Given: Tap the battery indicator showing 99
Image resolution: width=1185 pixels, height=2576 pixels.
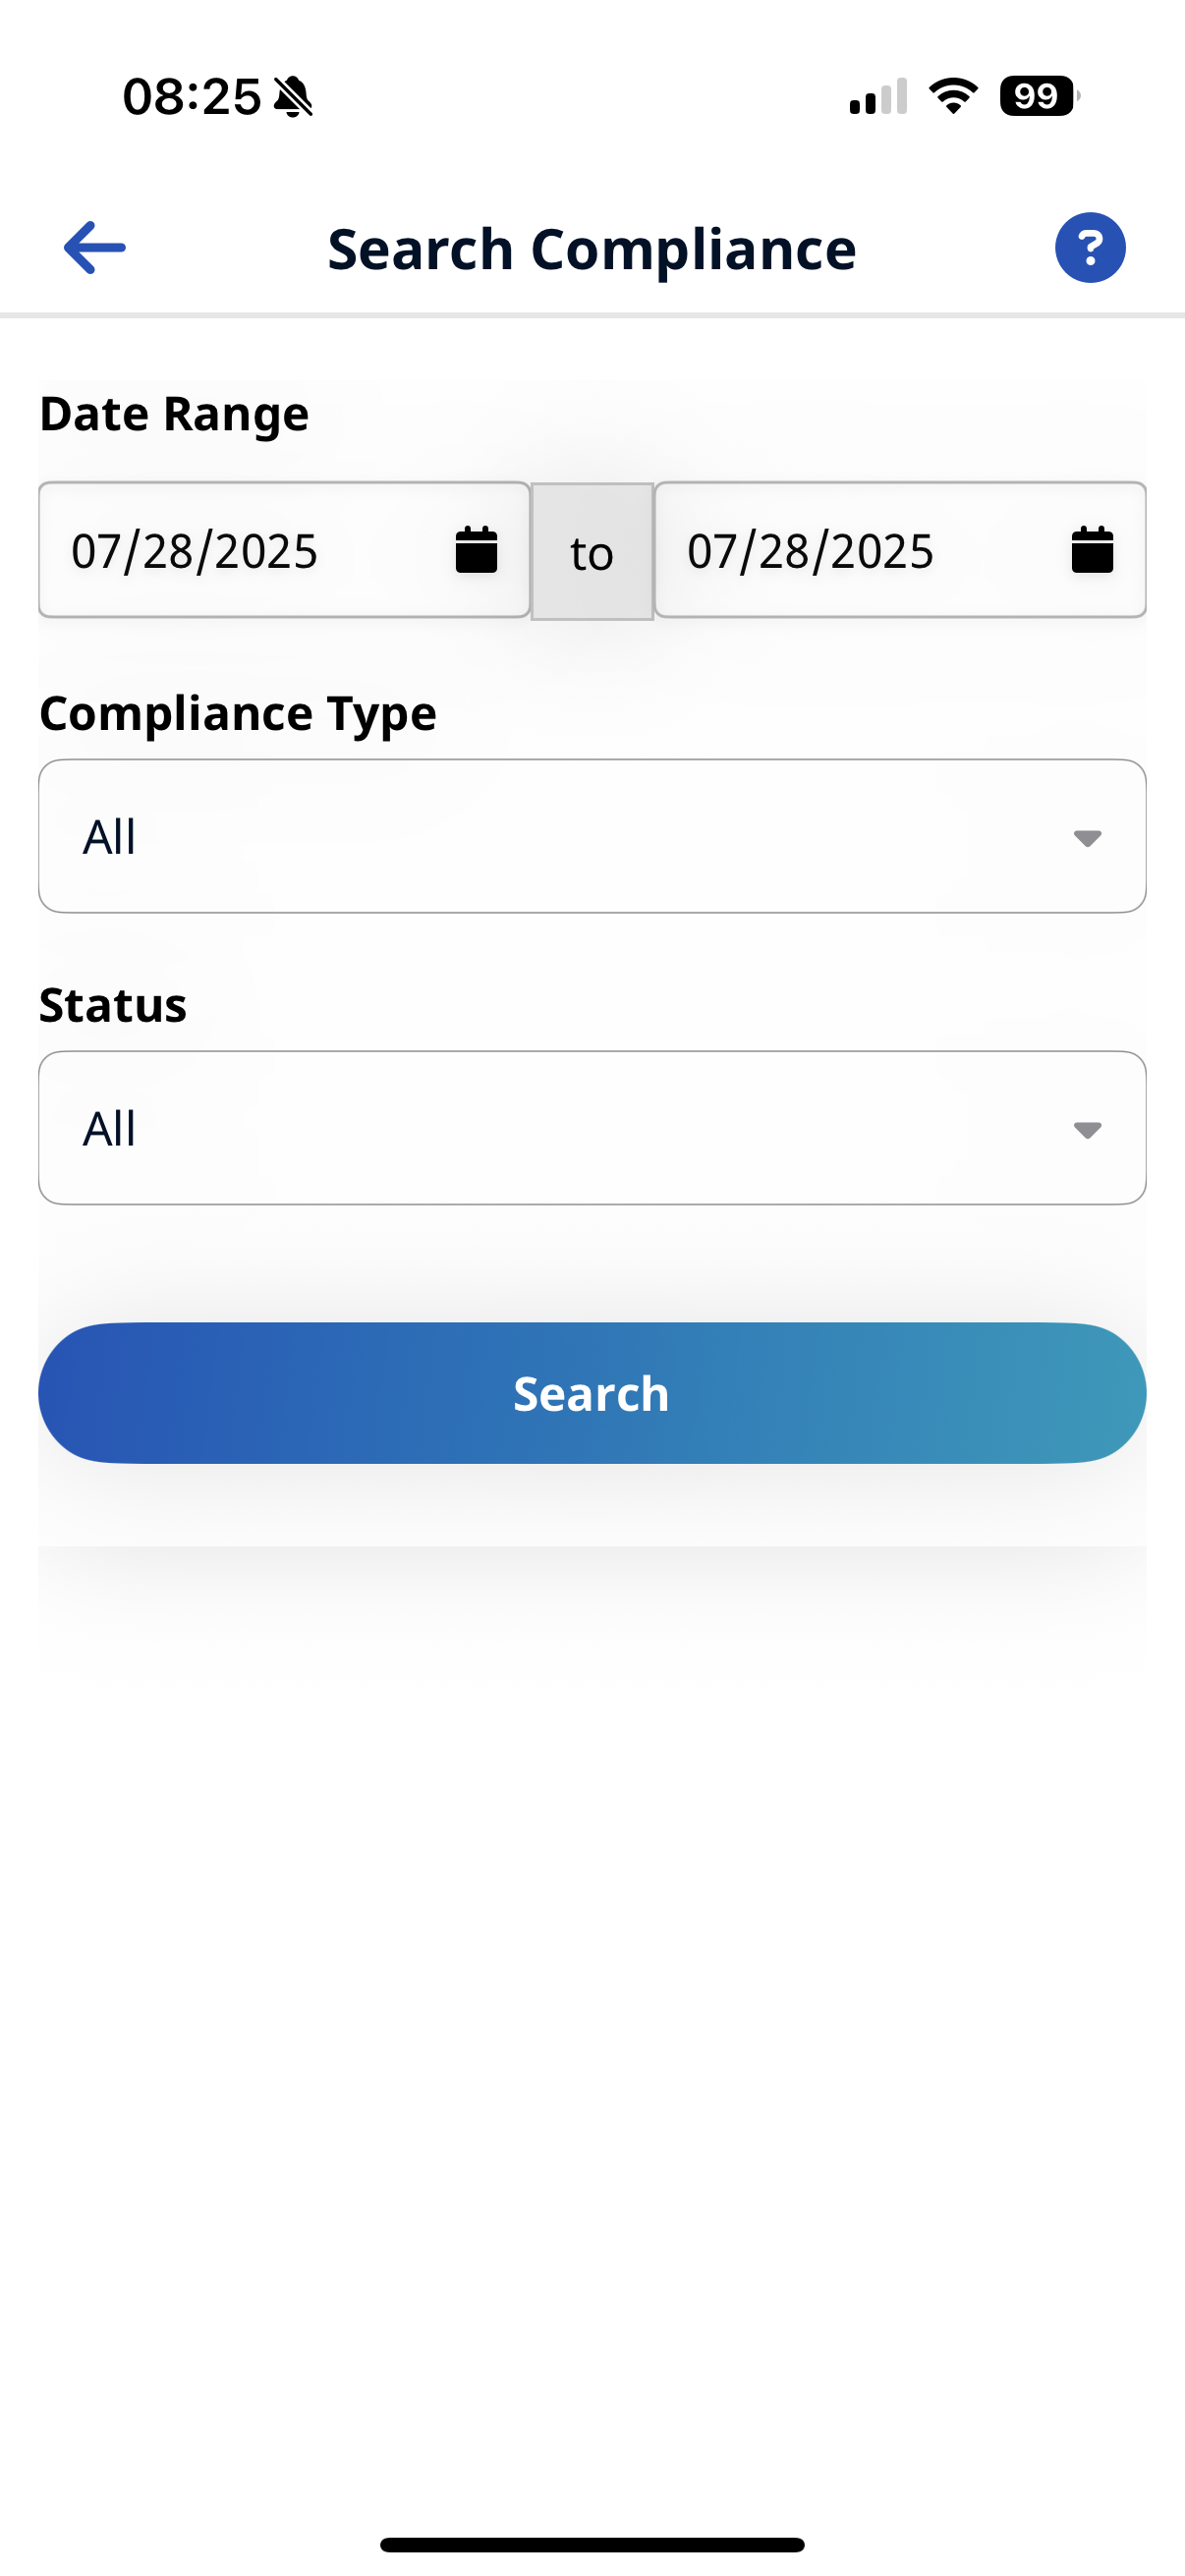Looking at the screenshot, I should [x=1038, y=96].
